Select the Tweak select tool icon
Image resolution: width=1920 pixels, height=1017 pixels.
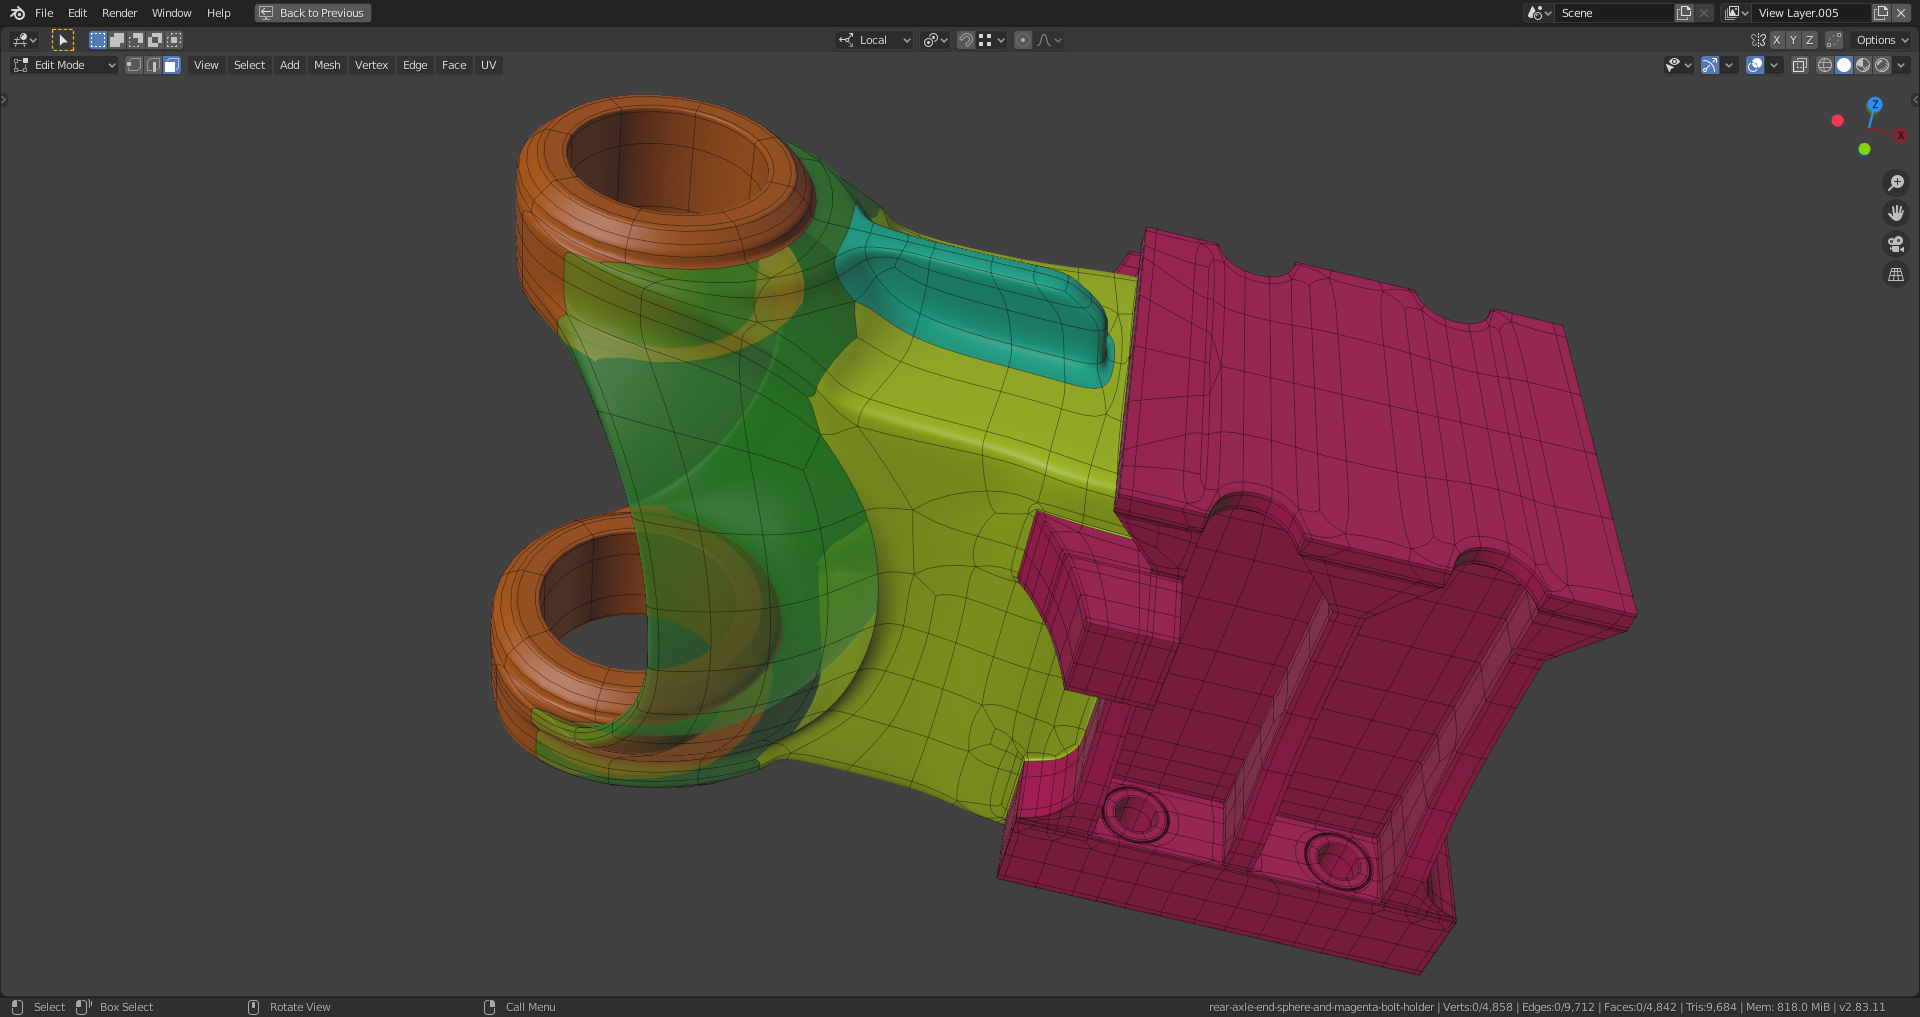click(63, 40)
